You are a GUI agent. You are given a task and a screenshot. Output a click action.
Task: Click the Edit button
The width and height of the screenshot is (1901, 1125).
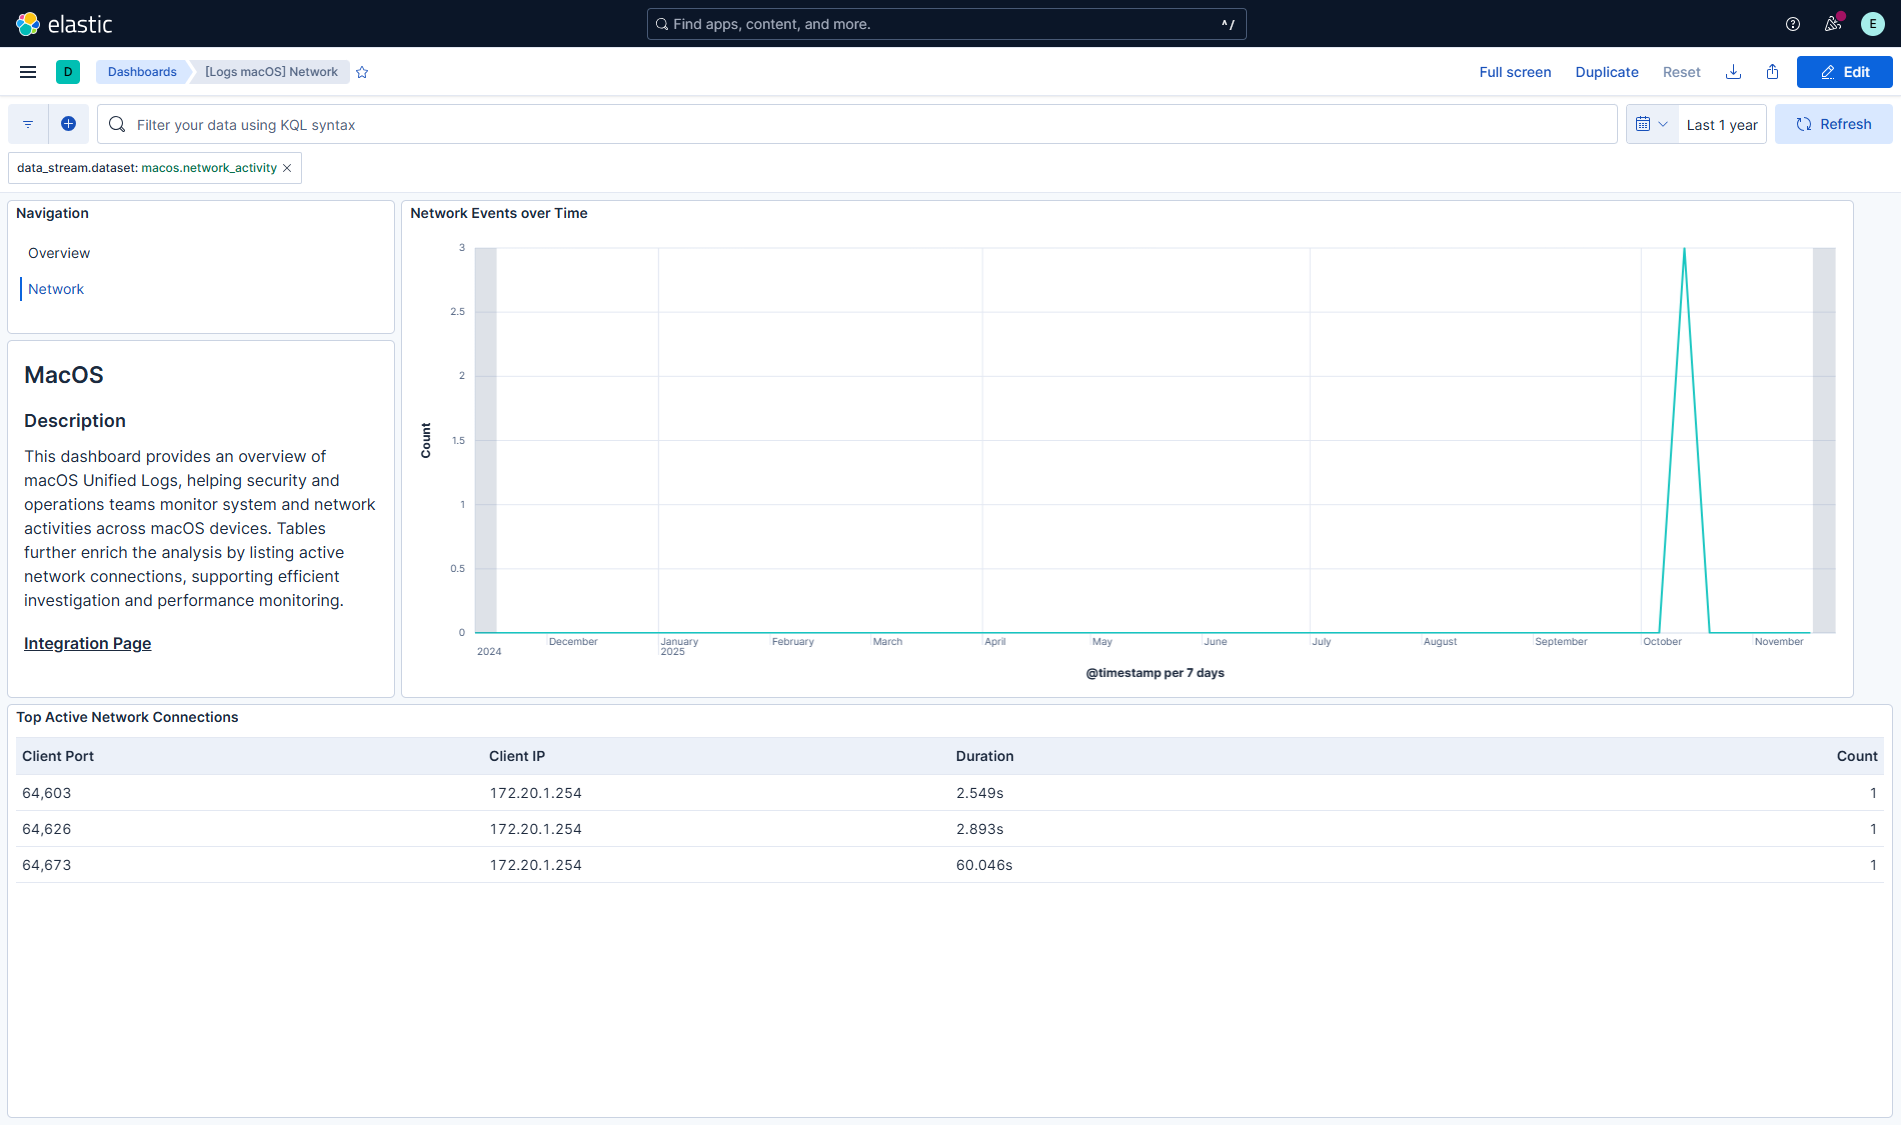[x=1844, y=71]
